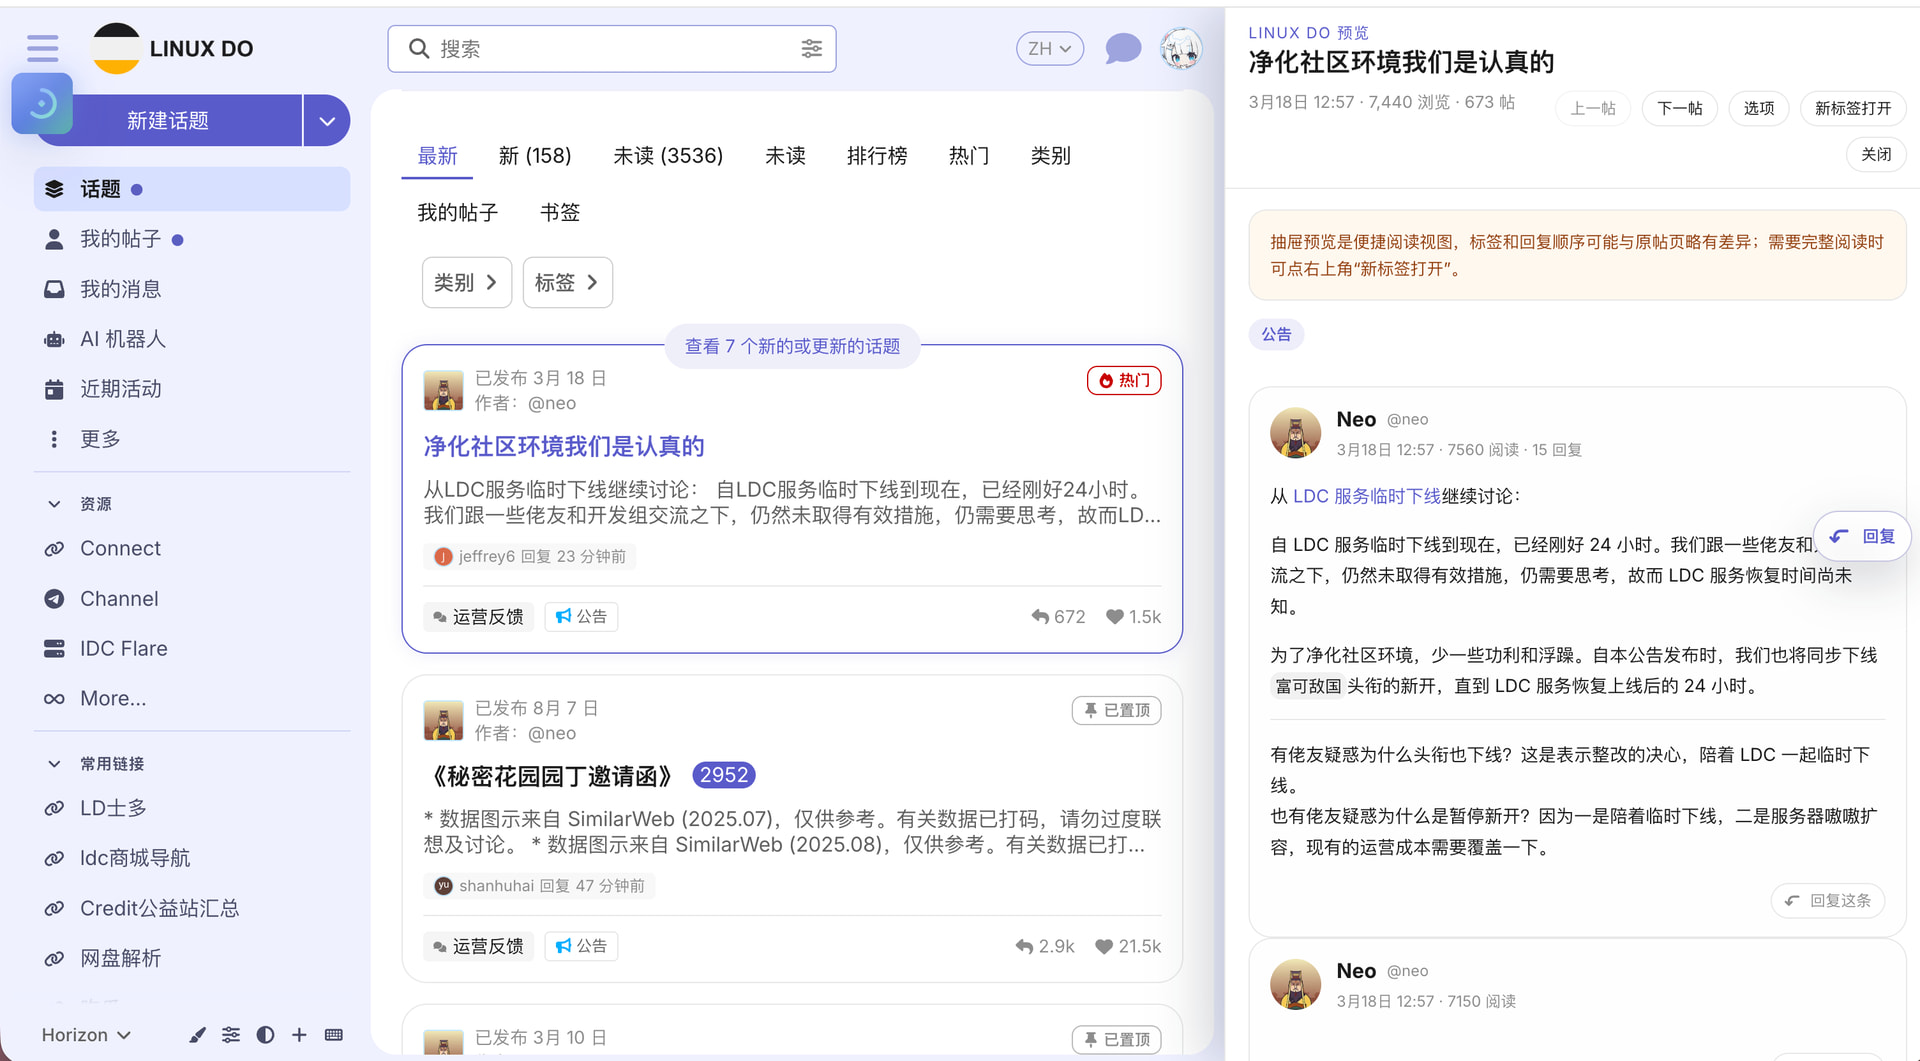Switch to the 排行榜 tab
Viewport: 1920px width, 1061px height.
click(877, 156)
